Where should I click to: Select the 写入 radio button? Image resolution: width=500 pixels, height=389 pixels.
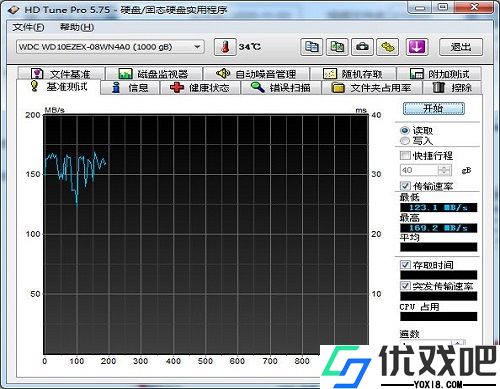click(404, 141)
